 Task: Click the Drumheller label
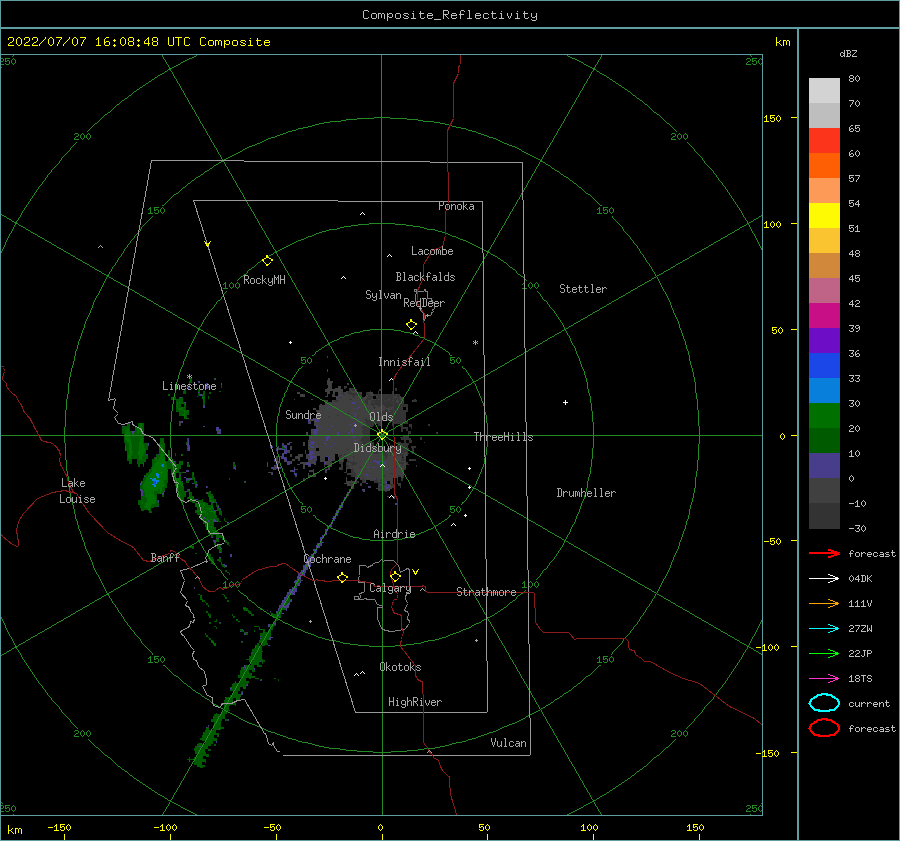point(586,493)
